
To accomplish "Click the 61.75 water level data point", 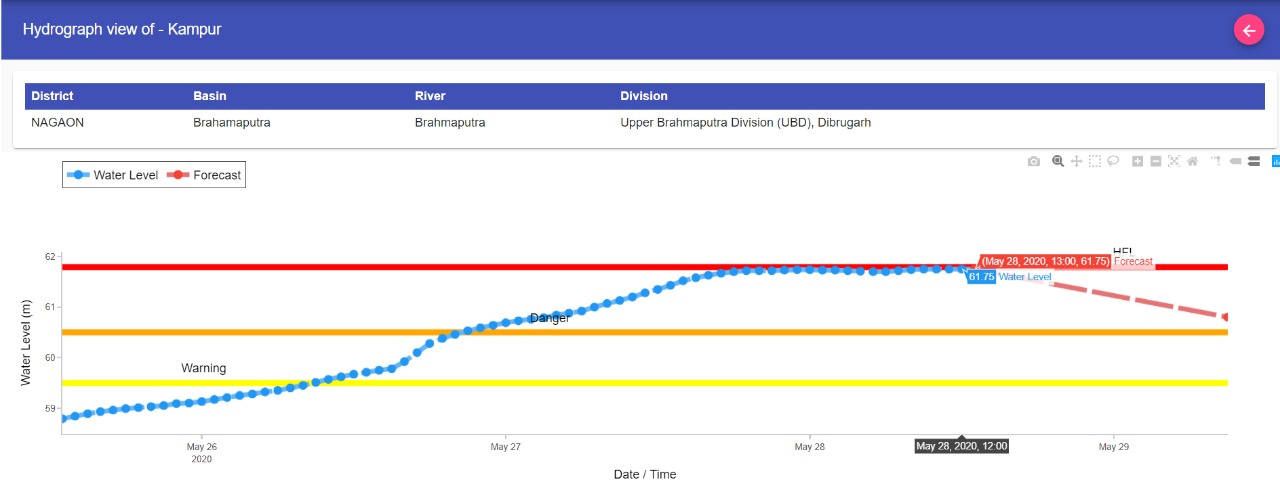I will pos(962,269).
